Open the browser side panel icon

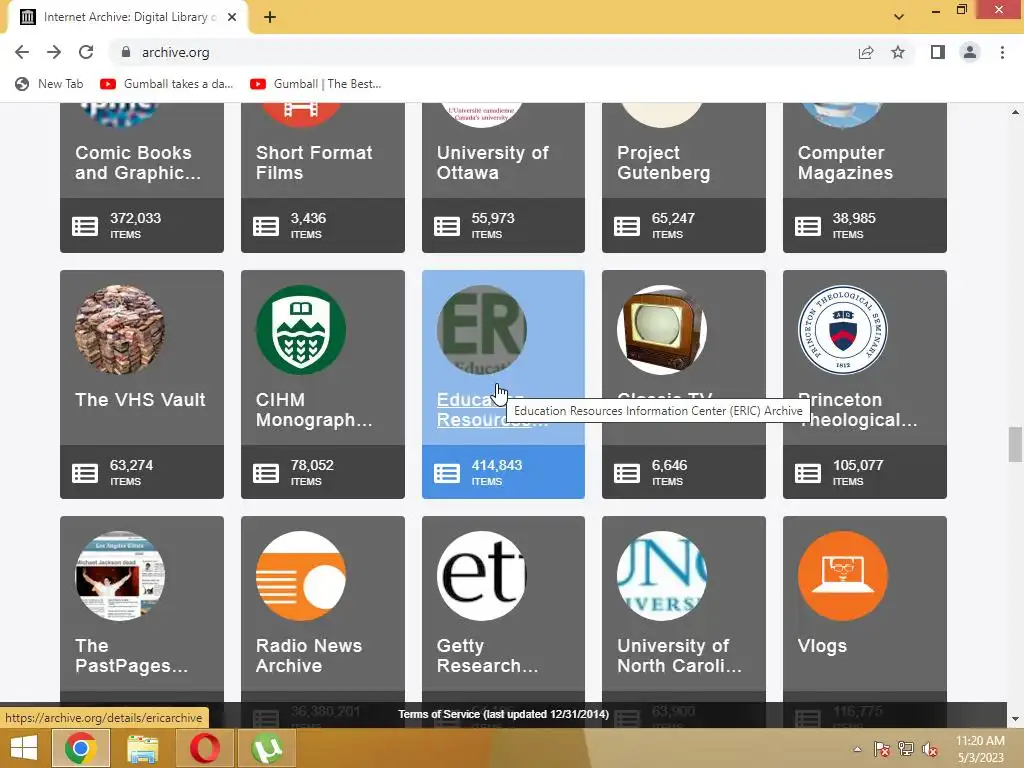pyautogui.click(x=938, y=52)
